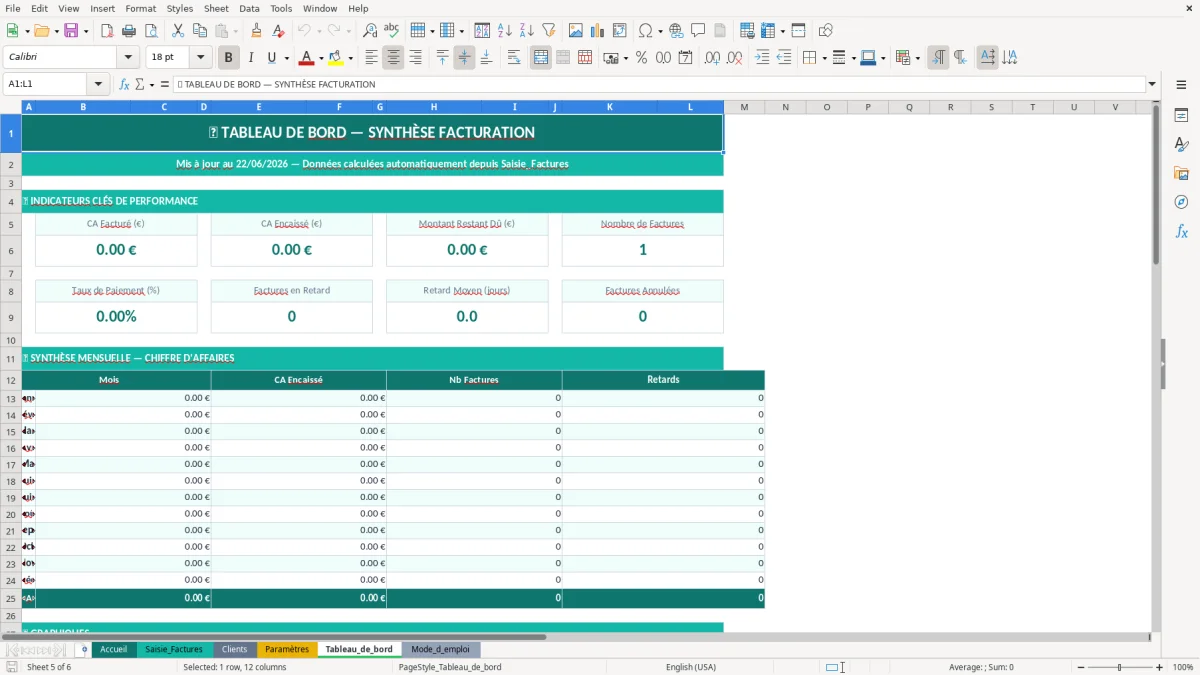Toggle Merge and Center Cells
1200x675 pixels.
coord(541,58)
